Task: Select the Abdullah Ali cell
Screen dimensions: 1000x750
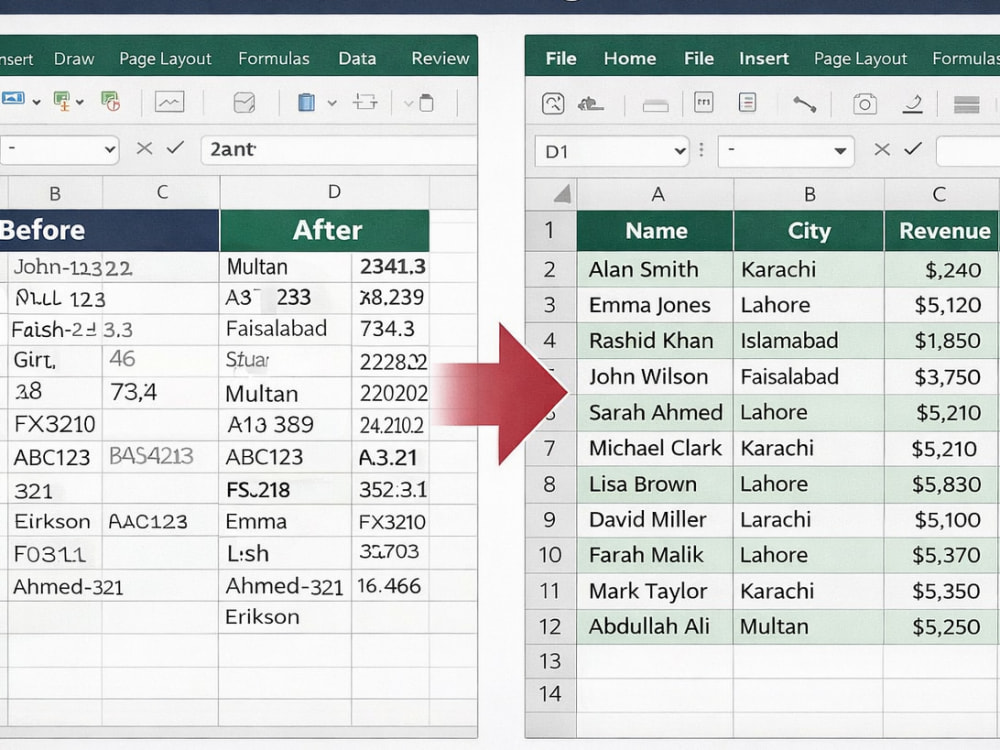Action: tap(656, 627)
